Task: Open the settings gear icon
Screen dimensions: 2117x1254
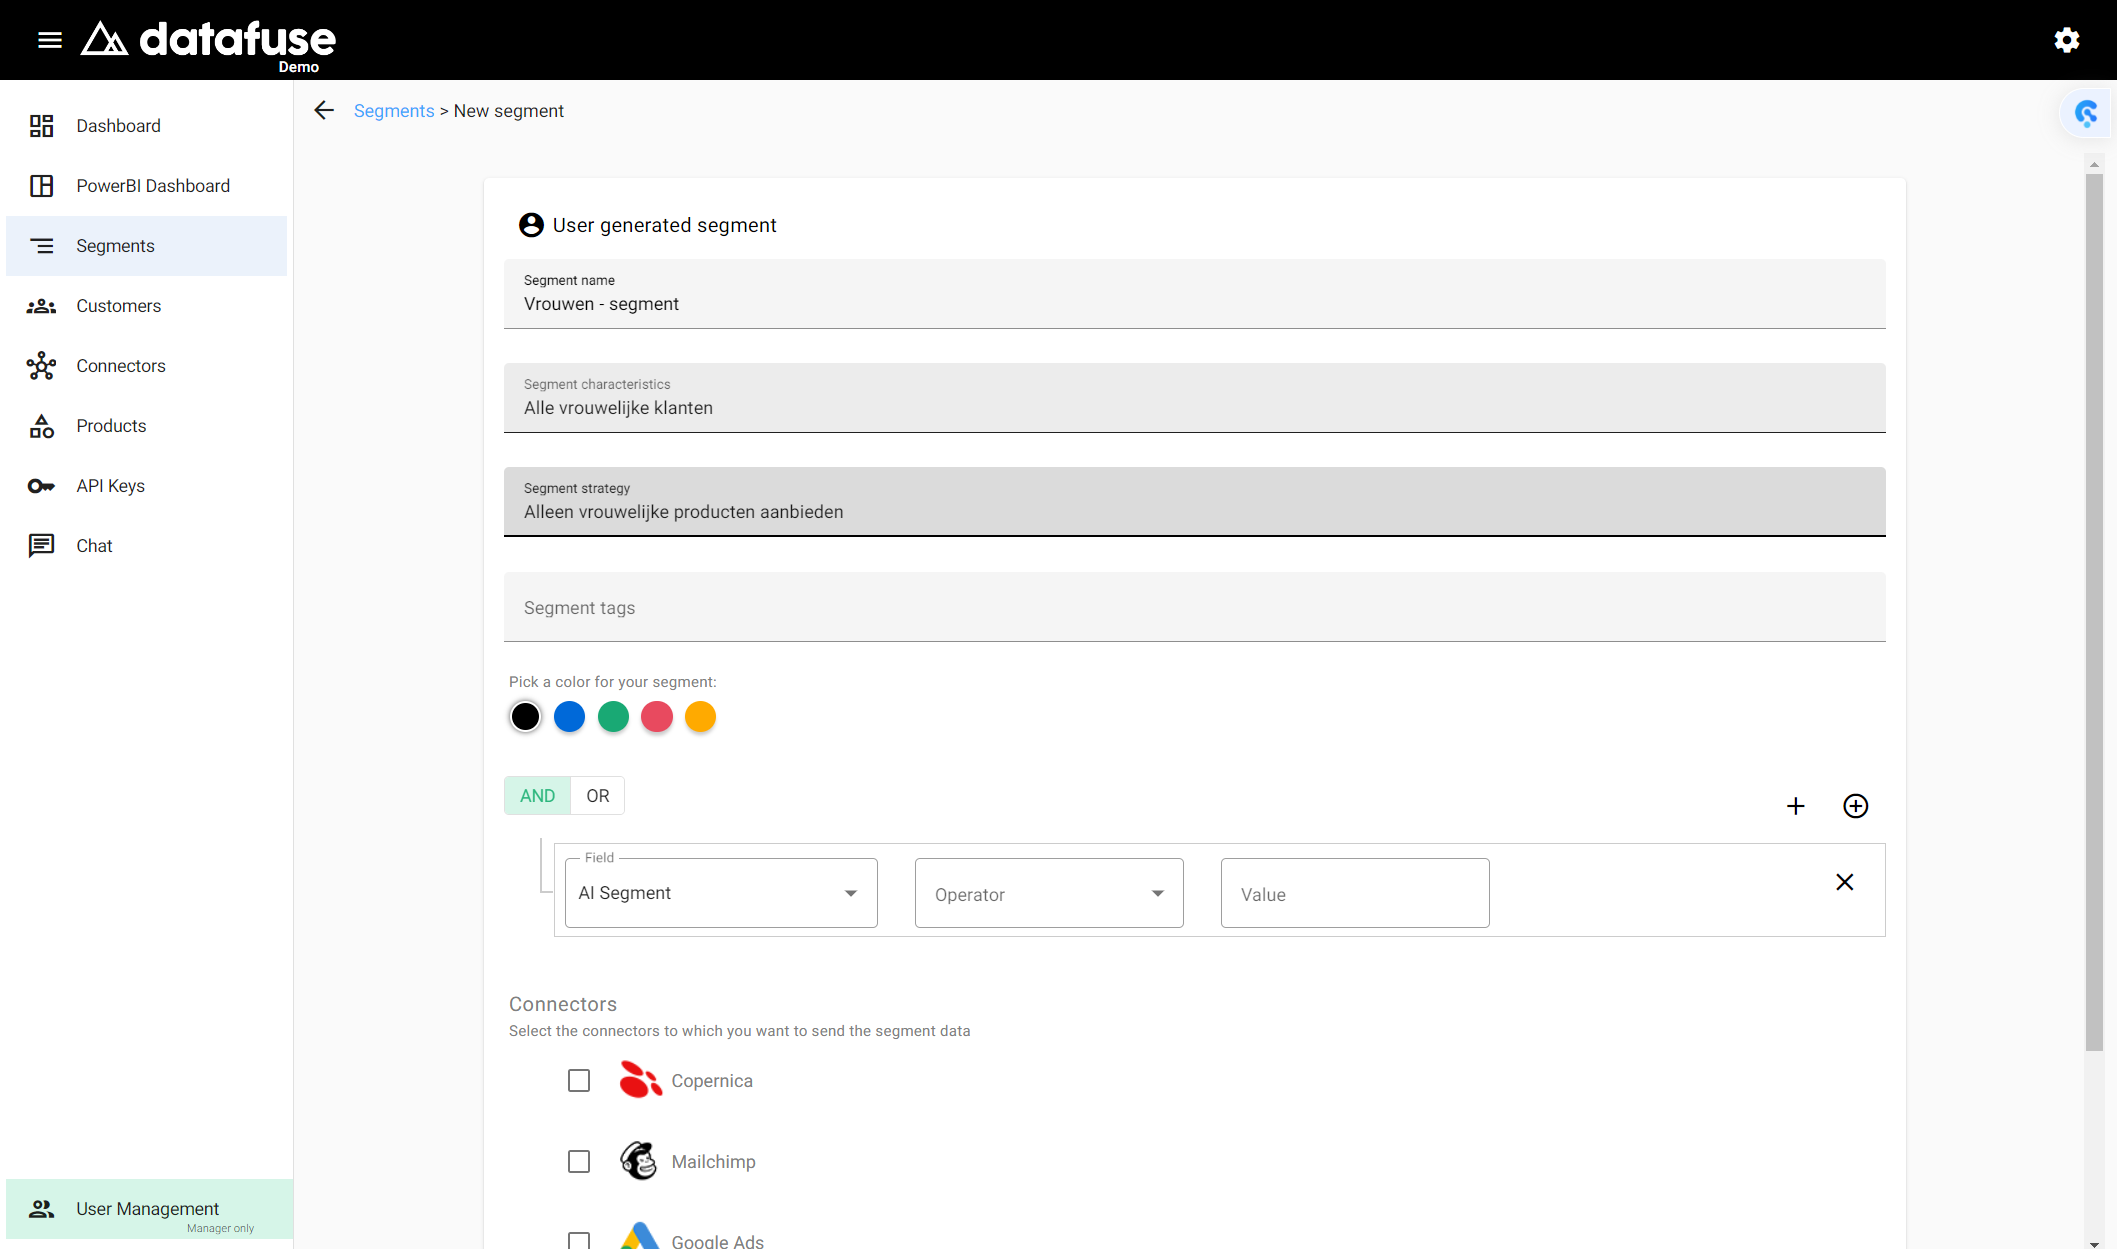Action: click(2067, 40)
